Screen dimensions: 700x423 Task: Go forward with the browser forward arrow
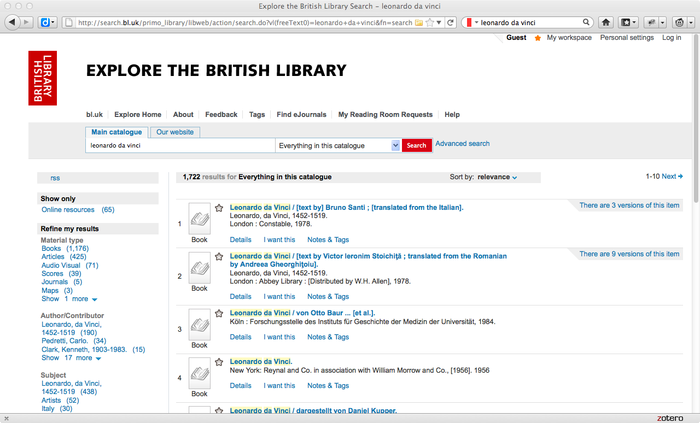tap(27, 22)
